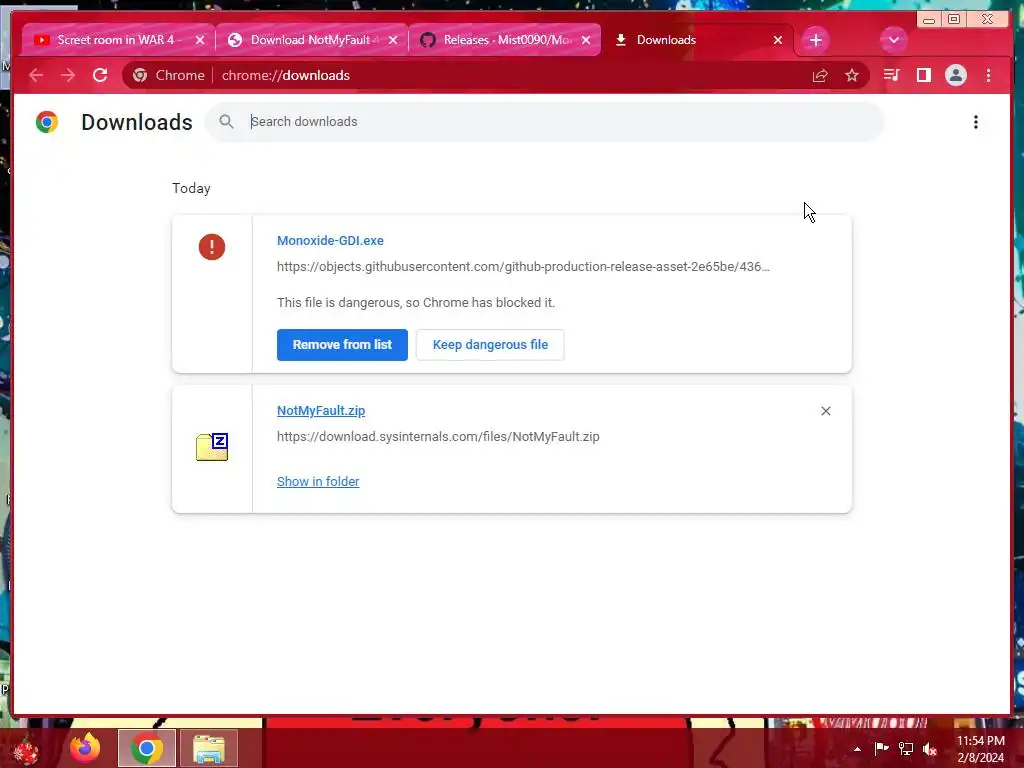1024x768 pixels.
Task: Click the Start button ornament
Action: coord(26,750)
